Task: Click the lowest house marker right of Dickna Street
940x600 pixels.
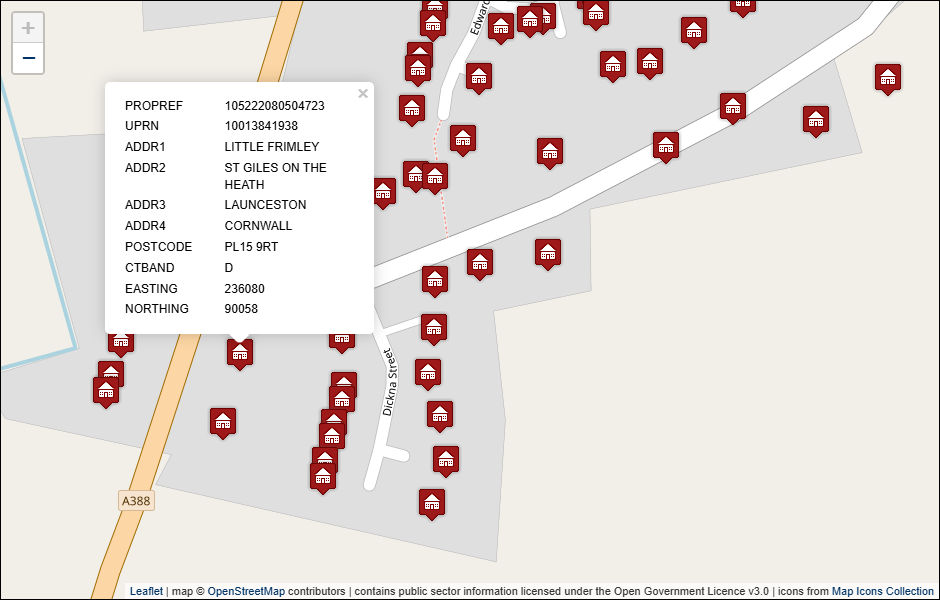Action: tap(432, 503)
